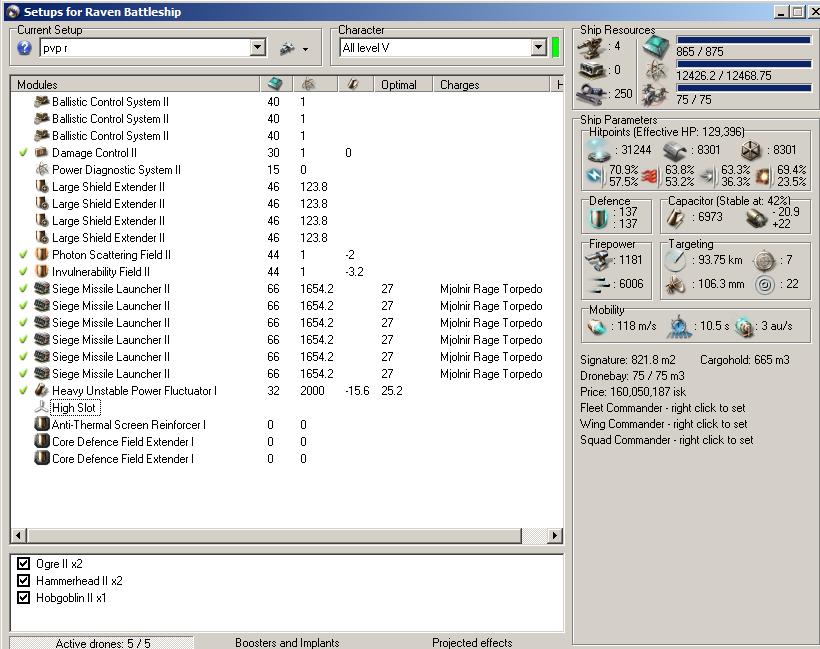Click the shield hitpoints icon

click(x=598, y=149)
